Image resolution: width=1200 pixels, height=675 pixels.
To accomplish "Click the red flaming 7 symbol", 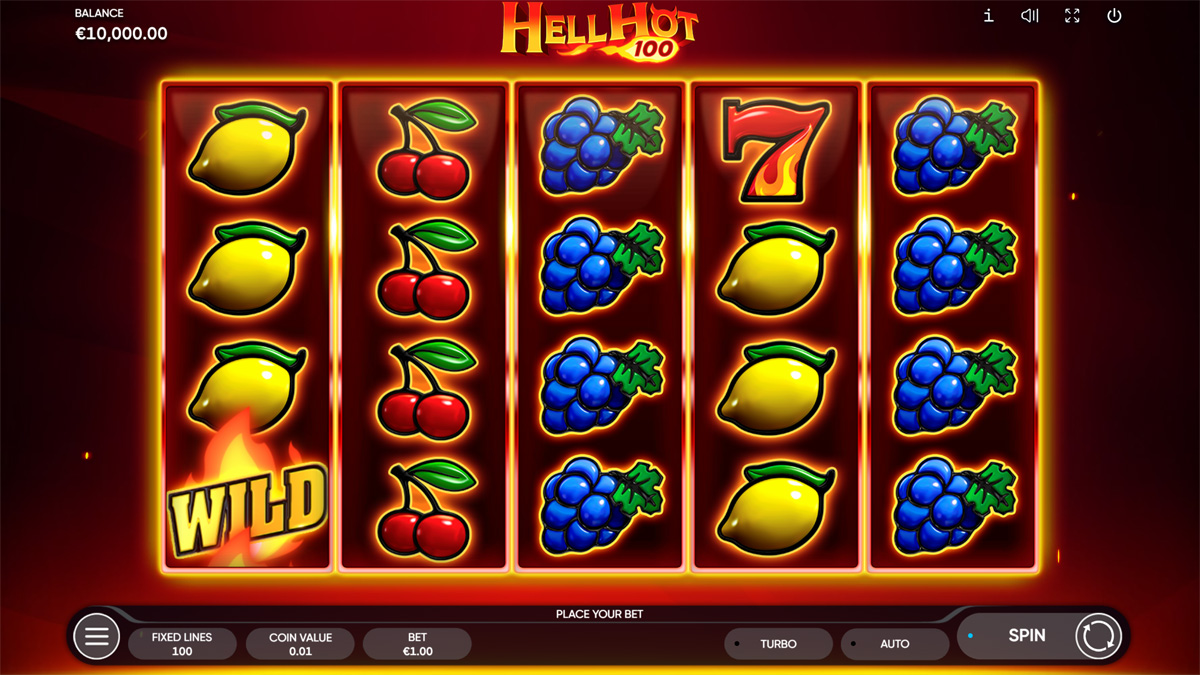I will pos(776,149).
